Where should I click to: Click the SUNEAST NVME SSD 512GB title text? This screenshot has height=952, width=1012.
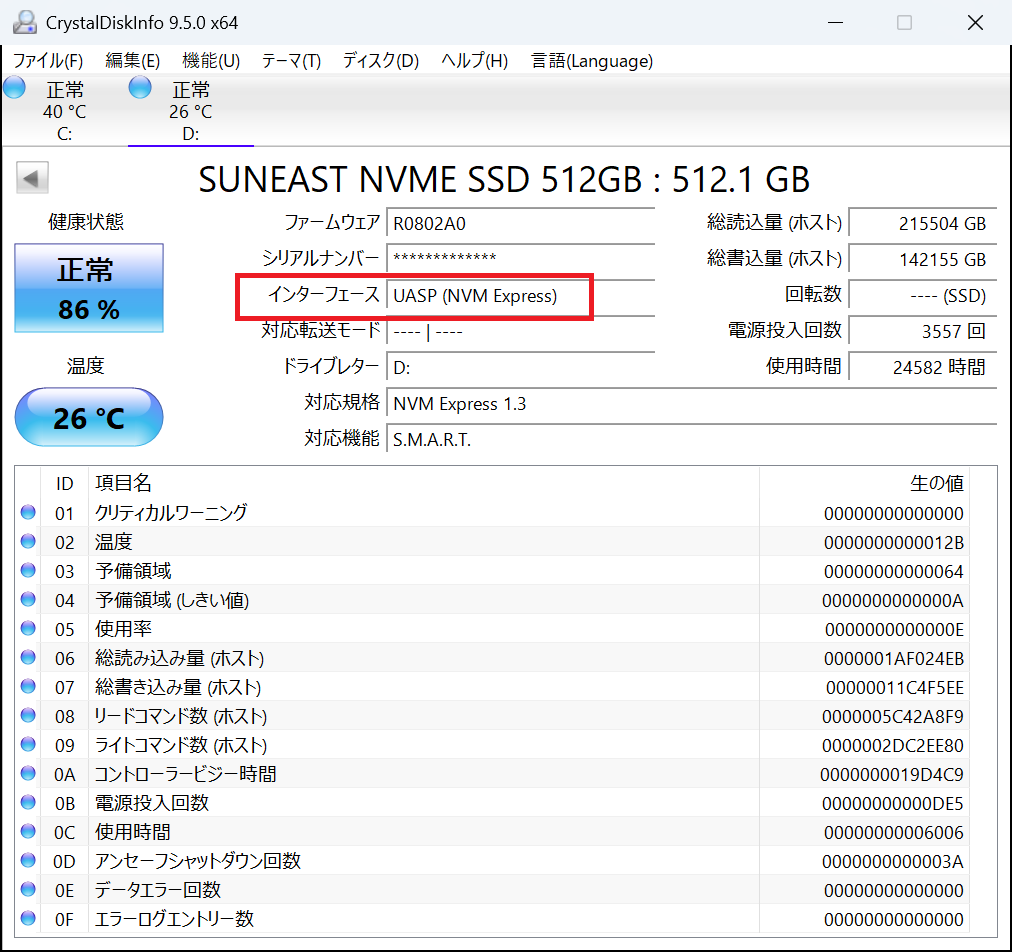[504, 179]
